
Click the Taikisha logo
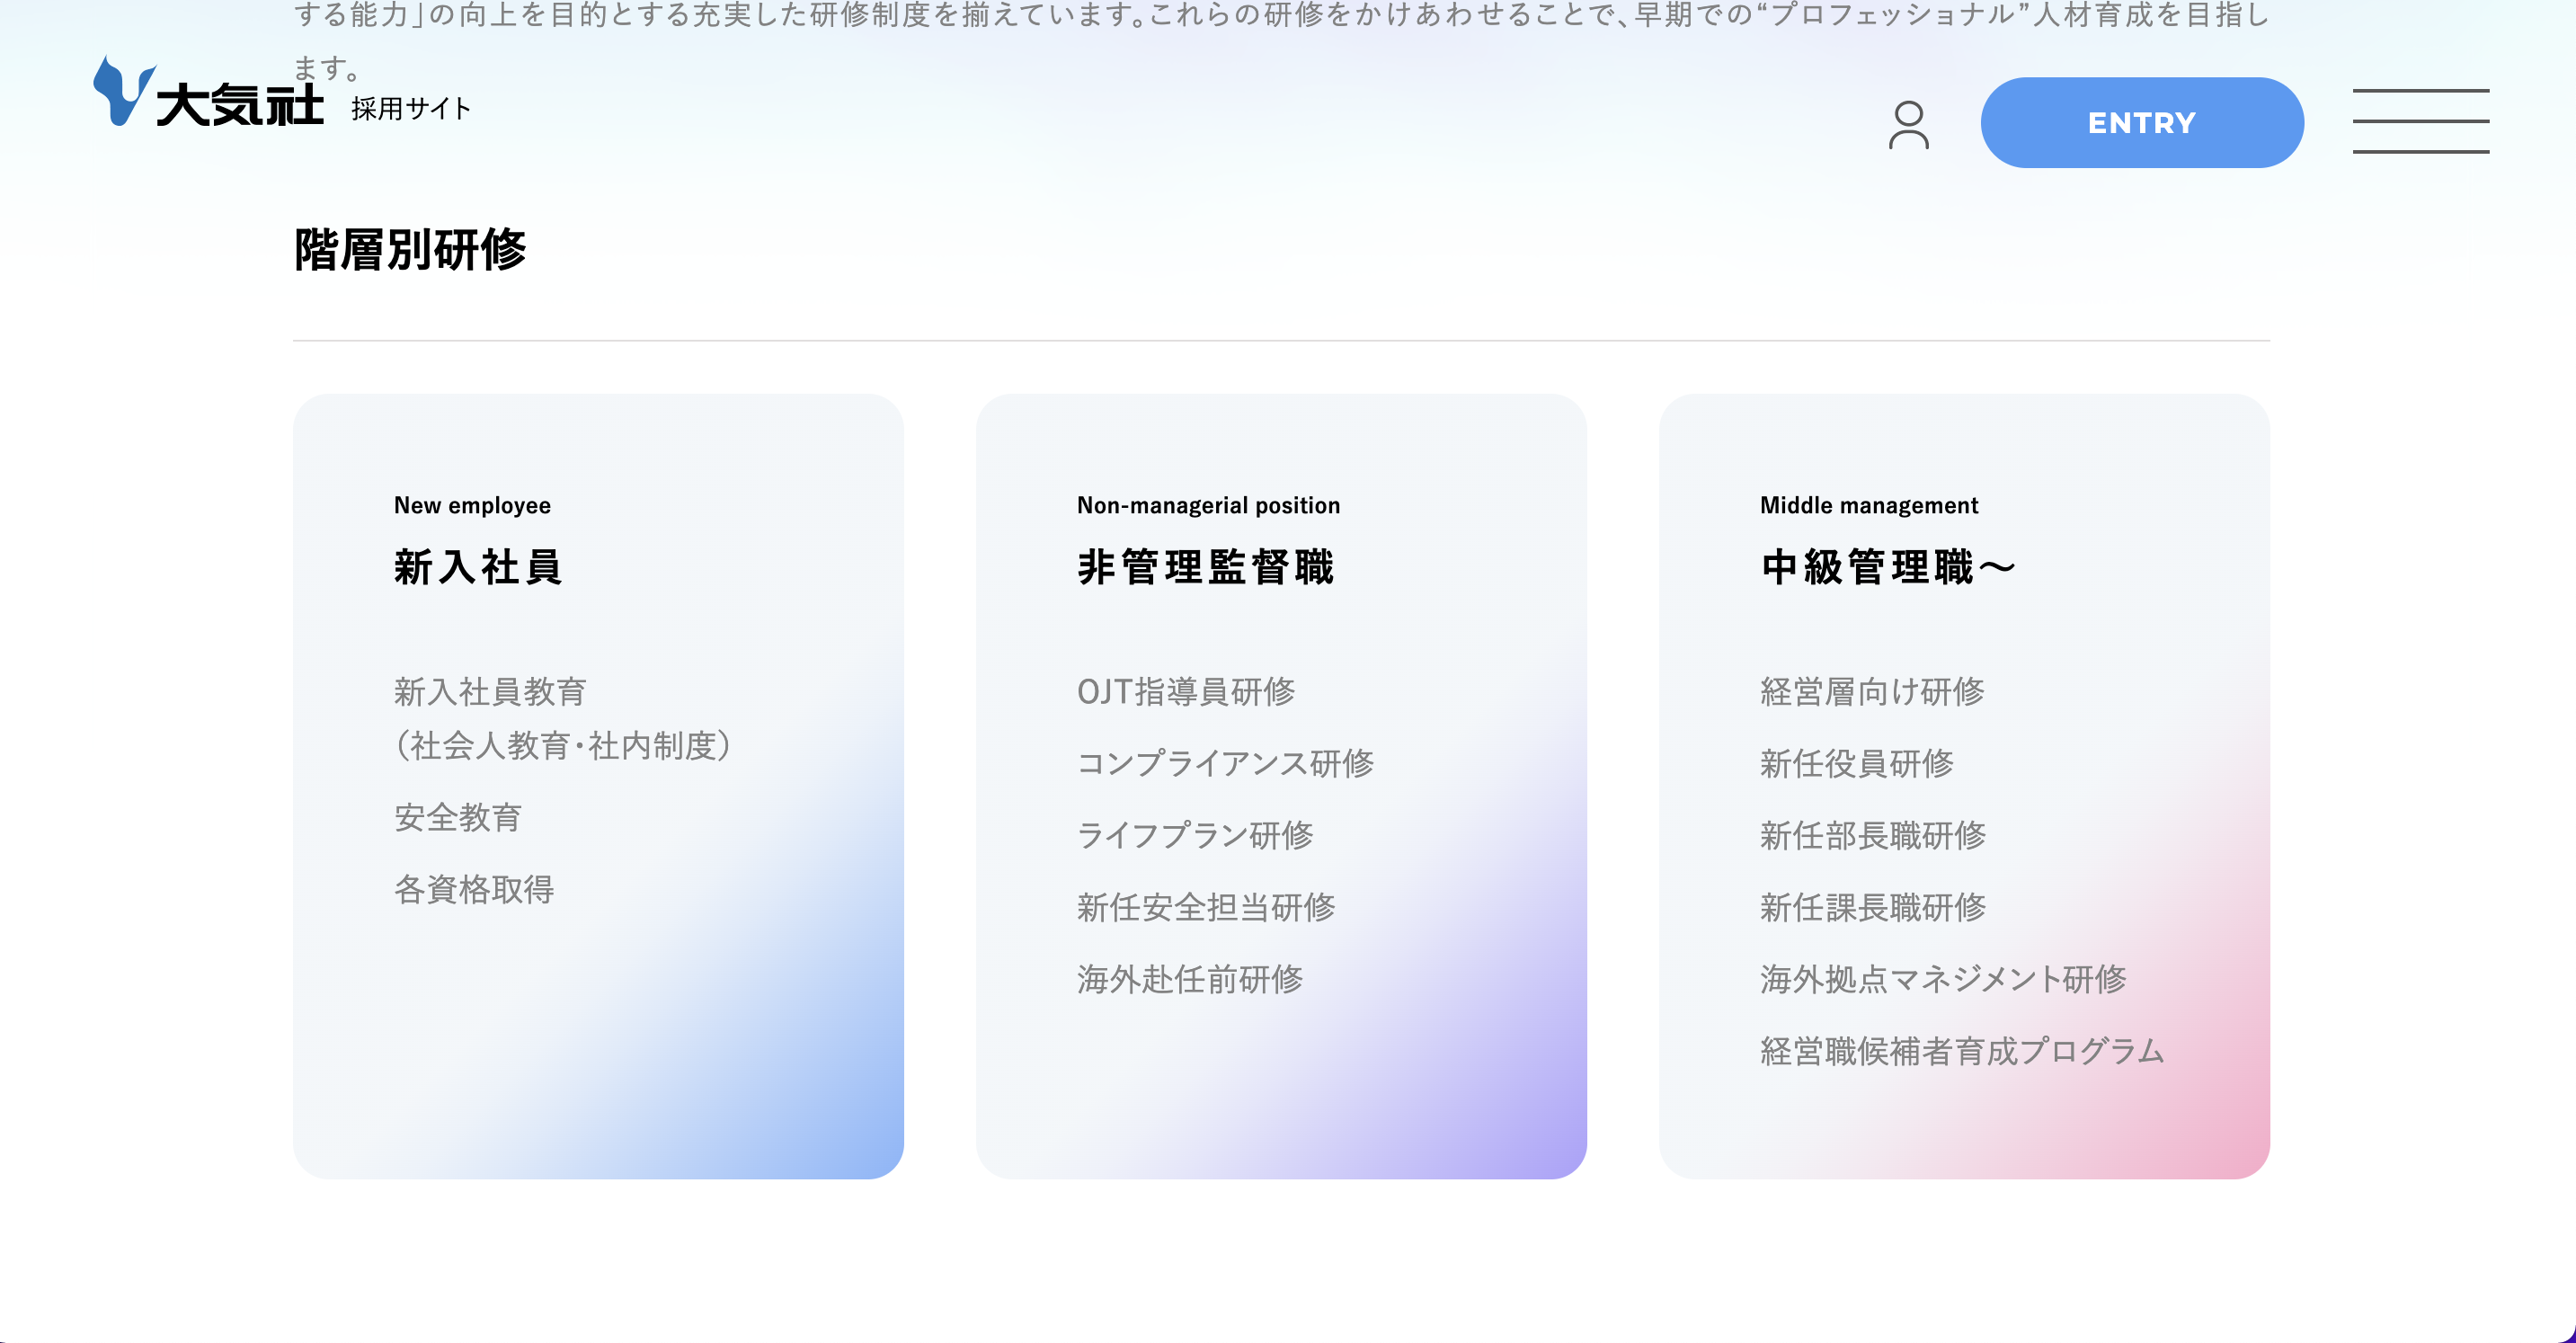coord(208,92)
